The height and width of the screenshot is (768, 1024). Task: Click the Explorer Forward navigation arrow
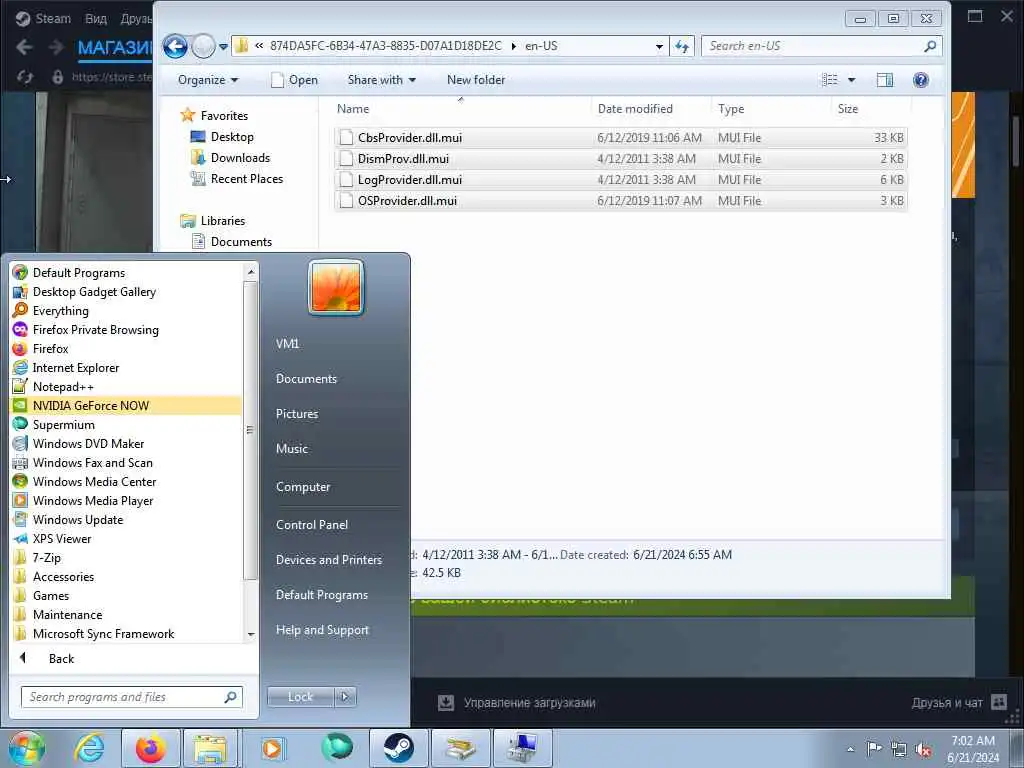[x=204, y=46]
